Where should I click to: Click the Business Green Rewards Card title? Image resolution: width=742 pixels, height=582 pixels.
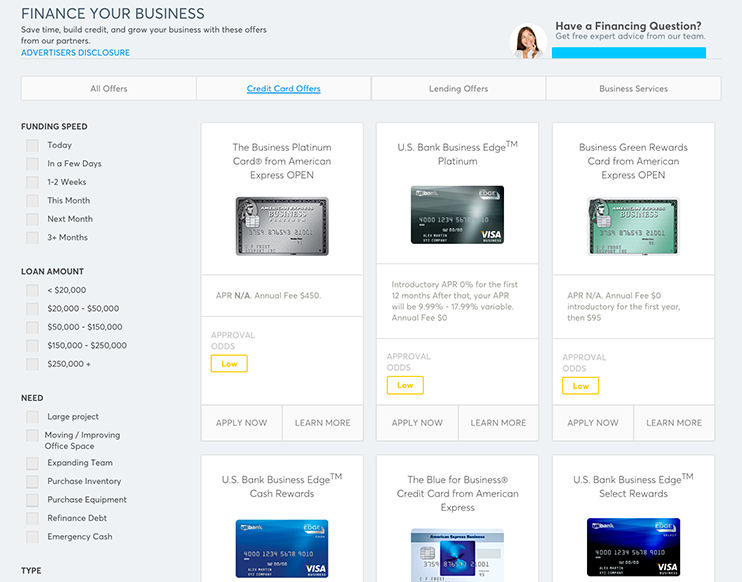pos(633,161)
